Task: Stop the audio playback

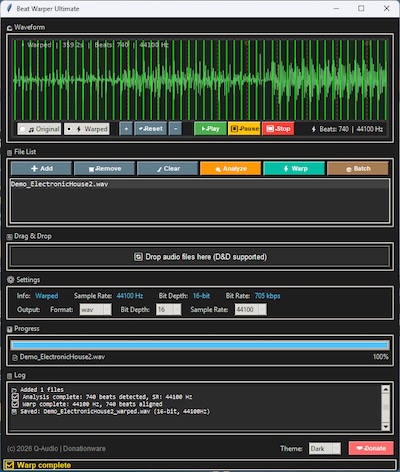Action: tap(278, 129)
